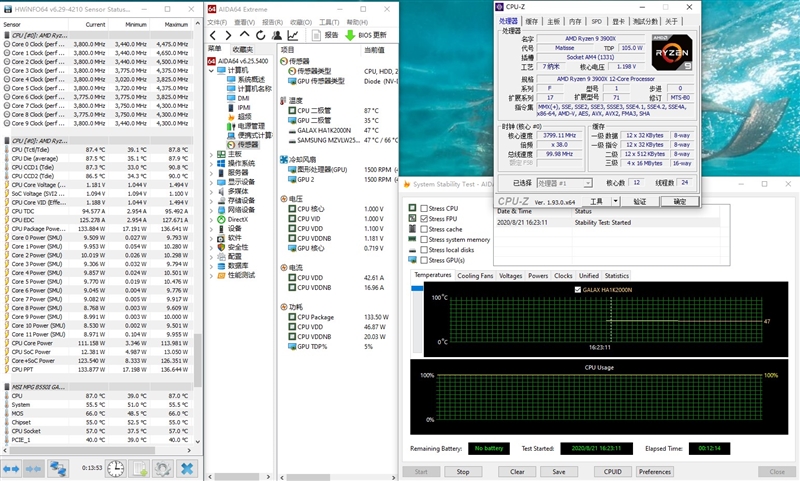Toggle Stress CPU checkbox

coord(424,208)
